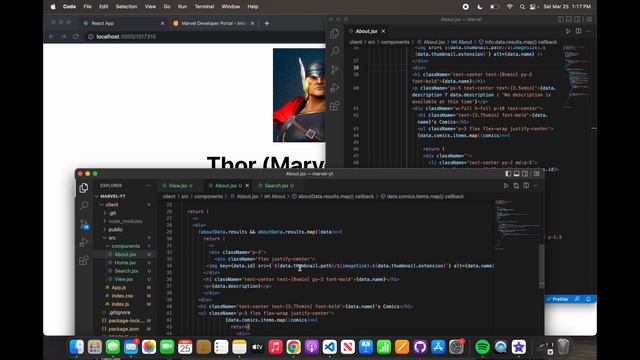This screenshot has width=640, height=360.
Task: Open Extensions icon in back Marvel VS Code window
Action: (x=335, y=106)
